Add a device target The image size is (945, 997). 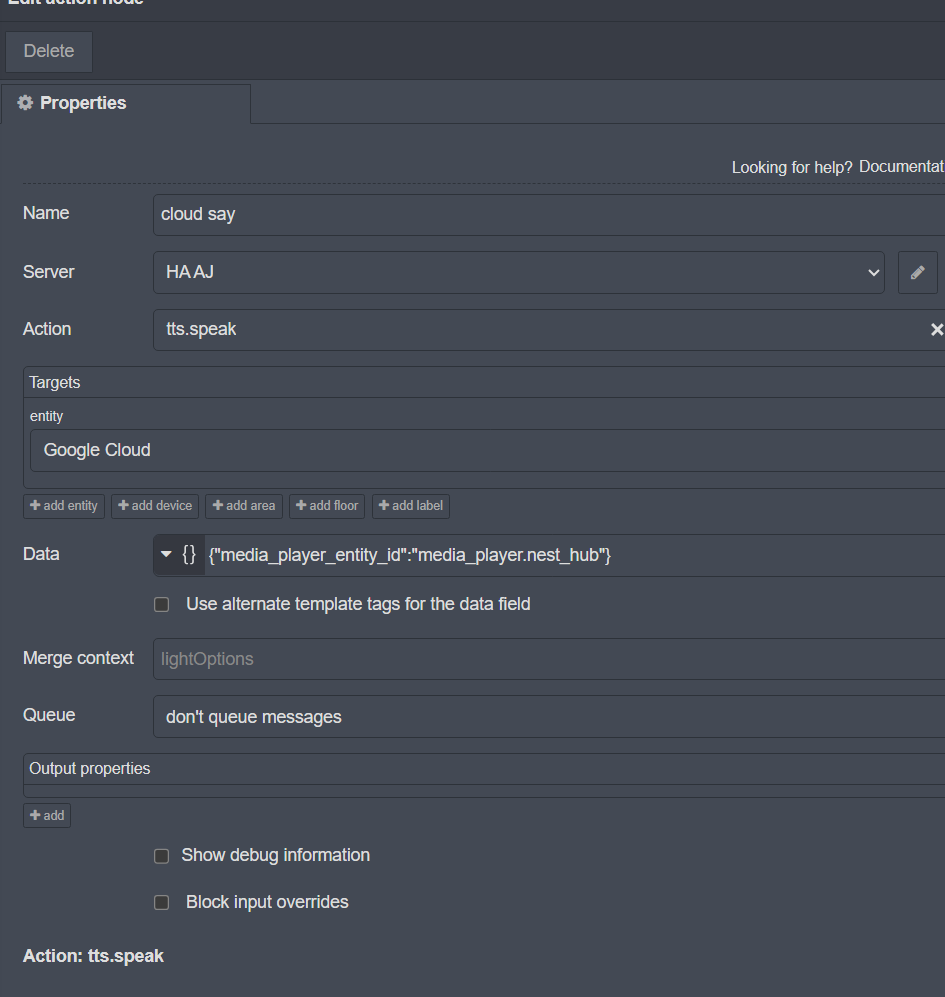(x=155, y=506)
